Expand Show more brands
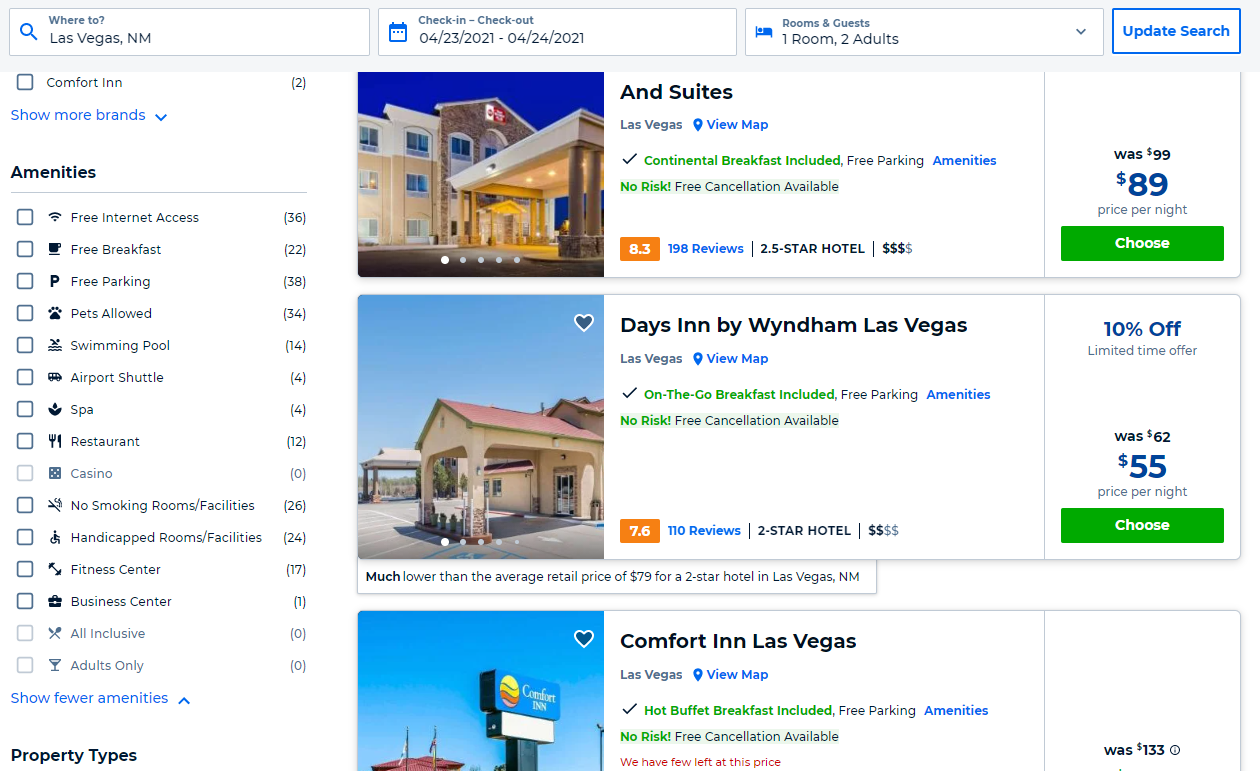 pos(89,115)
